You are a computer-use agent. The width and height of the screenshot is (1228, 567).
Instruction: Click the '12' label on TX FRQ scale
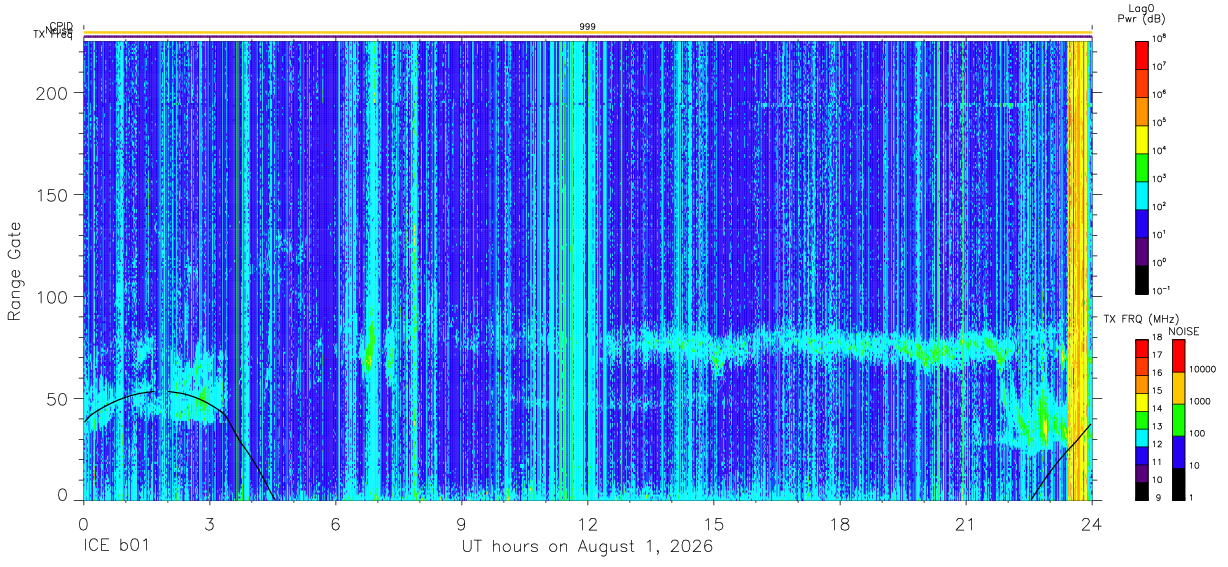1156,444
